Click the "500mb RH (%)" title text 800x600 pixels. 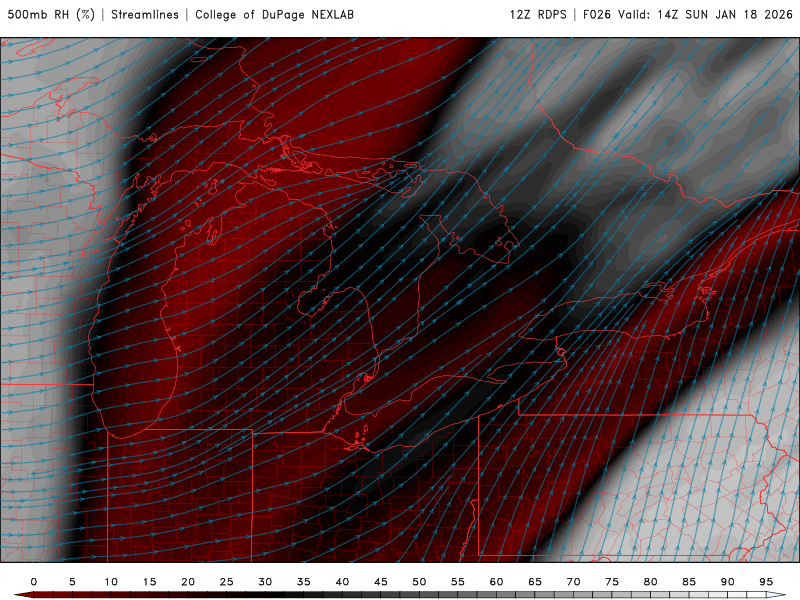point(51,14)
